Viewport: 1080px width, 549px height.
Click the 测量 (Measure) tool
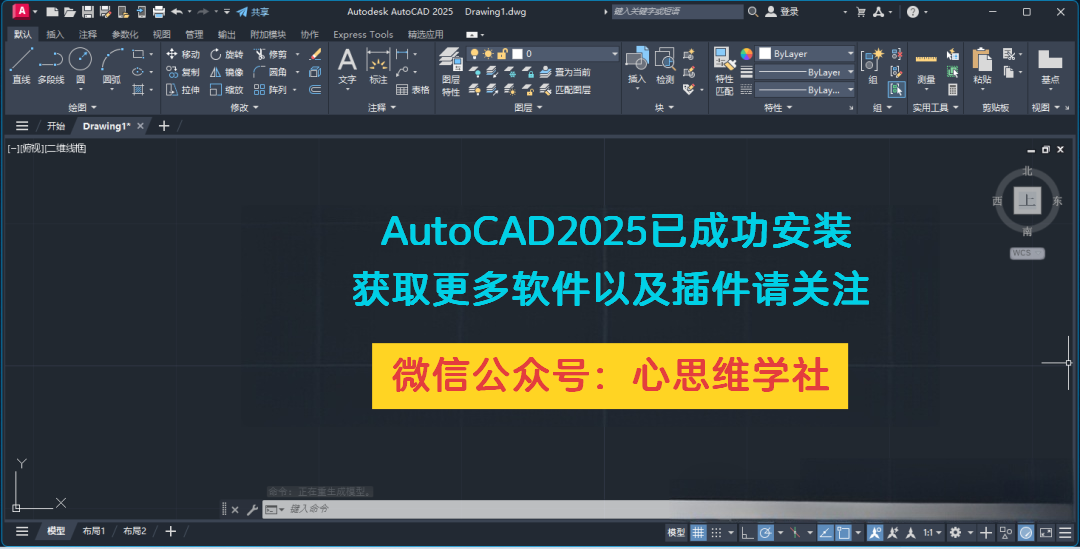[x=926, y=69]
